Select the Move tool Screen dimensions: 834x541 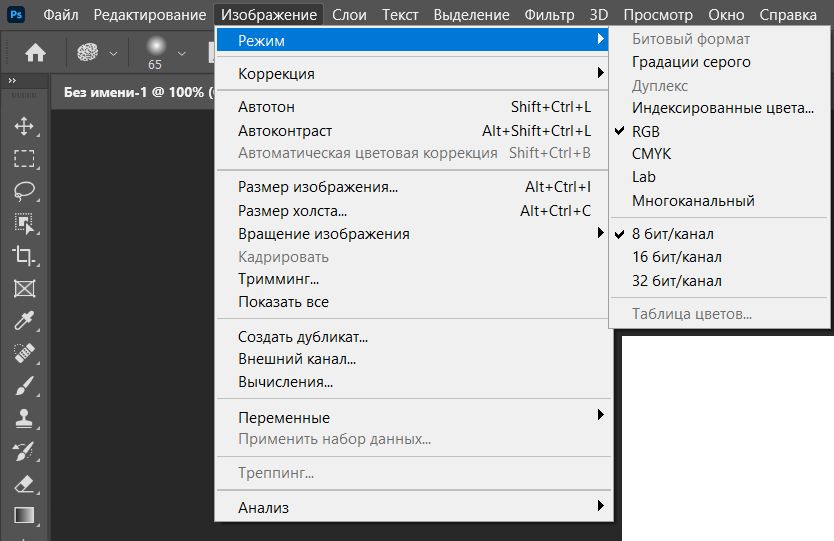(24, 126)
